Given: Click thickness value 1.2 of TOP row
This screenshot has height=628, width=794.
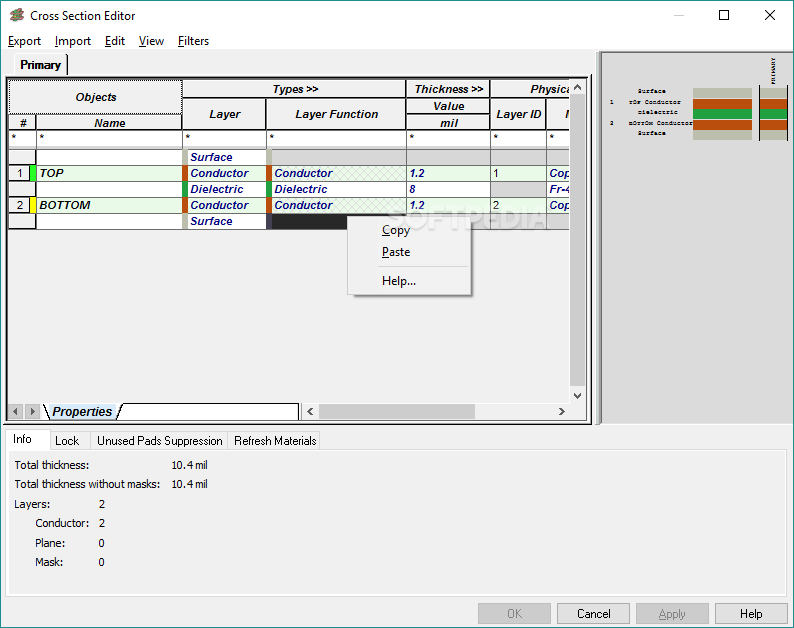Looking at the screenshot, I should [449, 173].
